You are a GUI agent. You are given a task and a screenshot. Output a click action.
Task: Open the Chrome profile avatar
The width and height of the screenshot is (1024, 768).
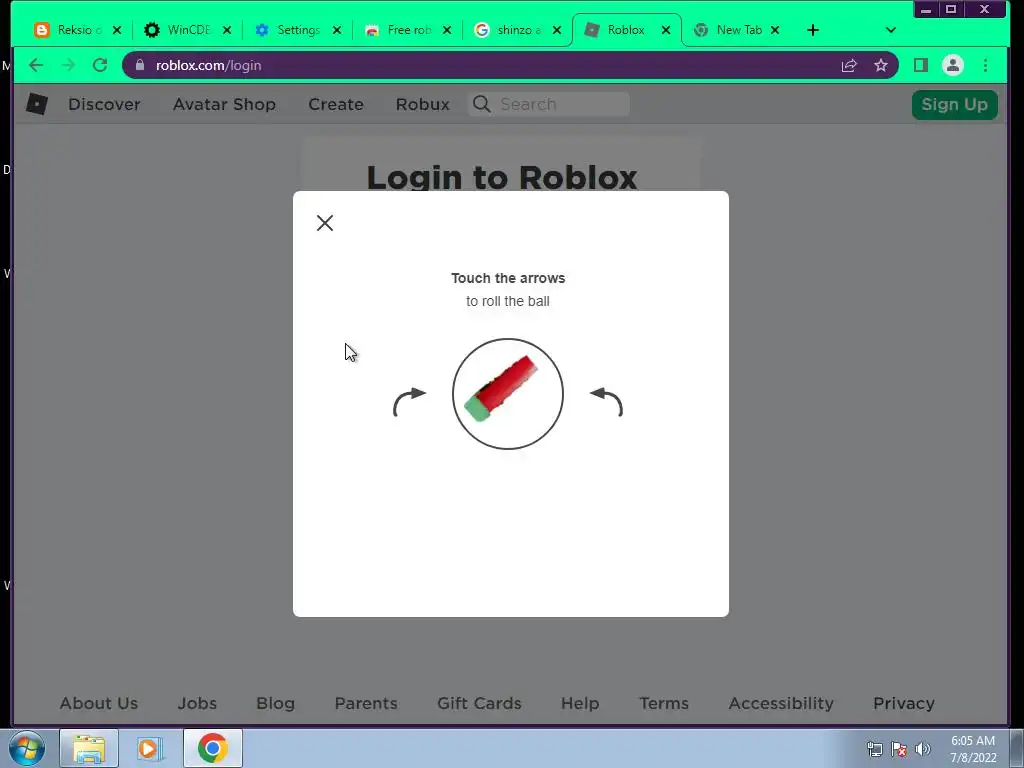953,65
